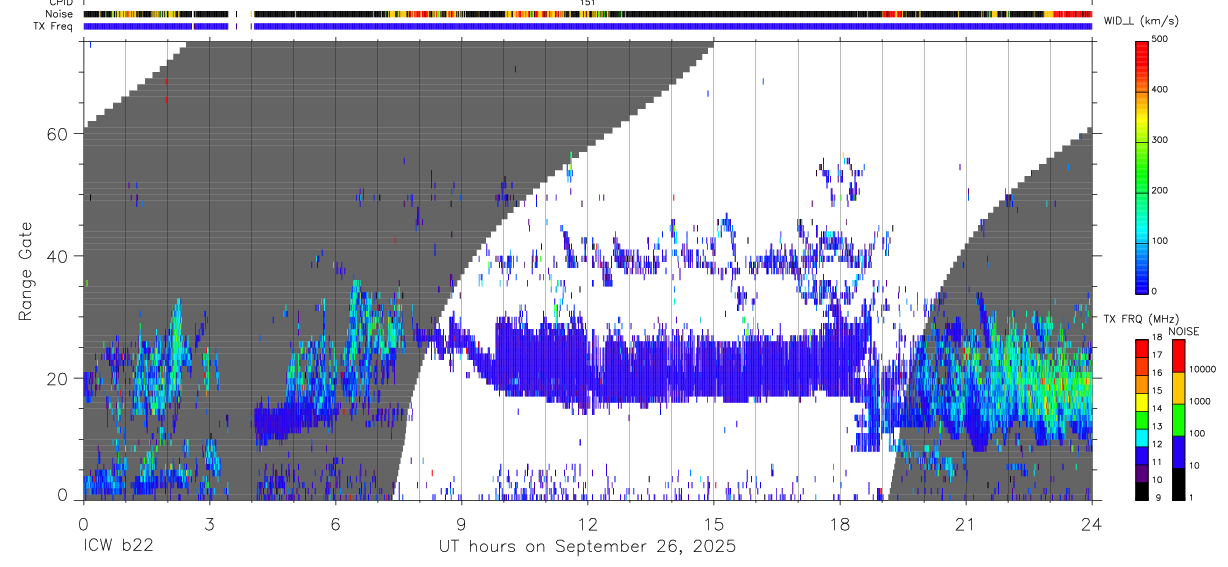Click the '18' hour label on the x-axis
Viewport: 1228px width, 567px height.
click(x=840, y=522)
